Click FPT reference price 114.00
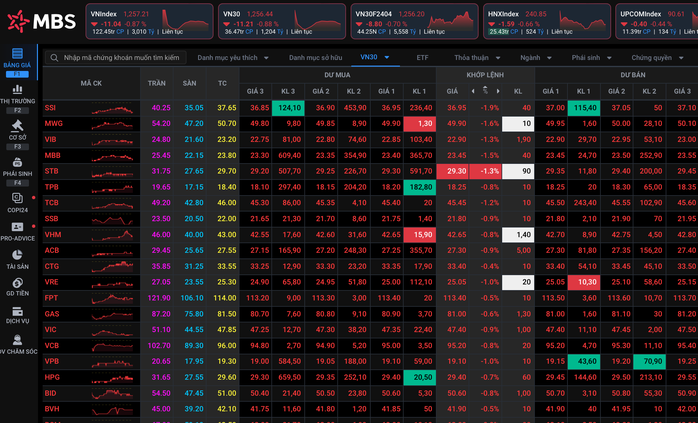Screen dimensions: 698x423 225,298
